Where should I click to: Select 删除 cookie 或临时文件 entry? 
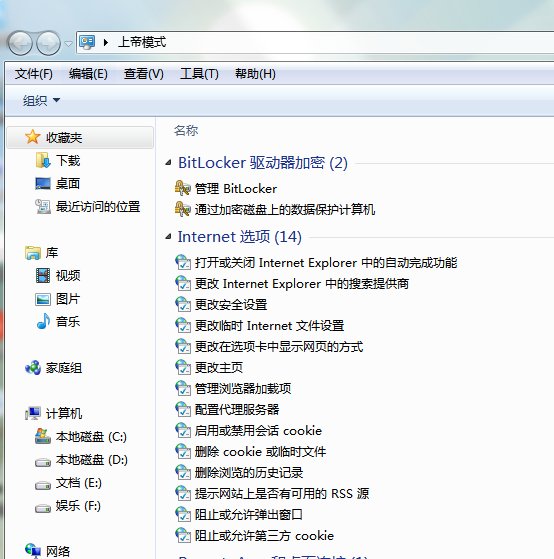point(260,451)
